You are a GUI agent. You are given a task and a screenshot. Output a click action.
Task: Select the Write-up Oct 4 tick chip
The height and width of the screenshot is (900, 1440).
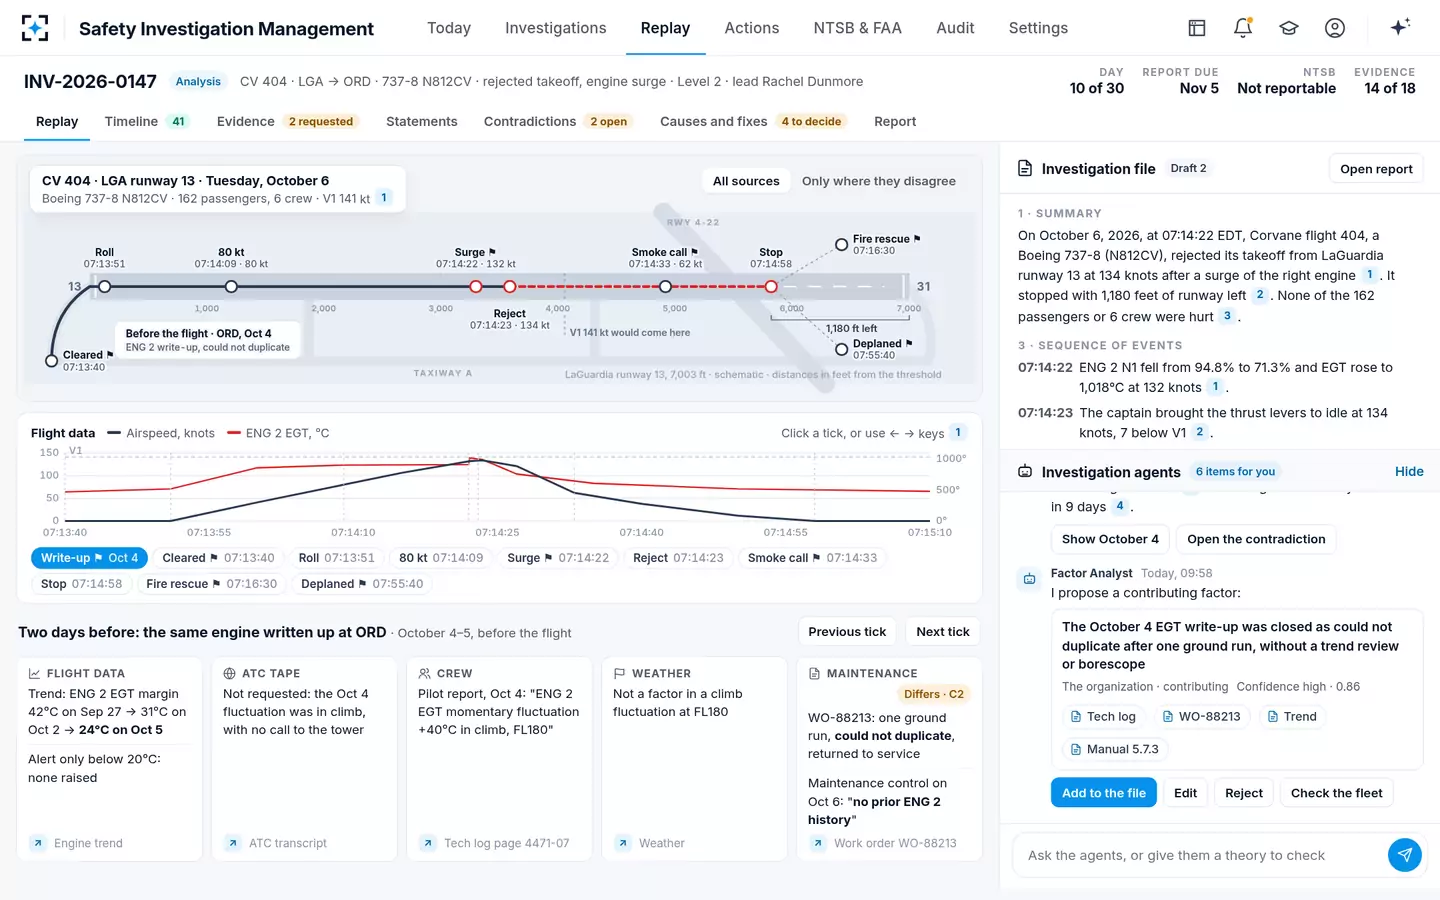tap(89, 558)
